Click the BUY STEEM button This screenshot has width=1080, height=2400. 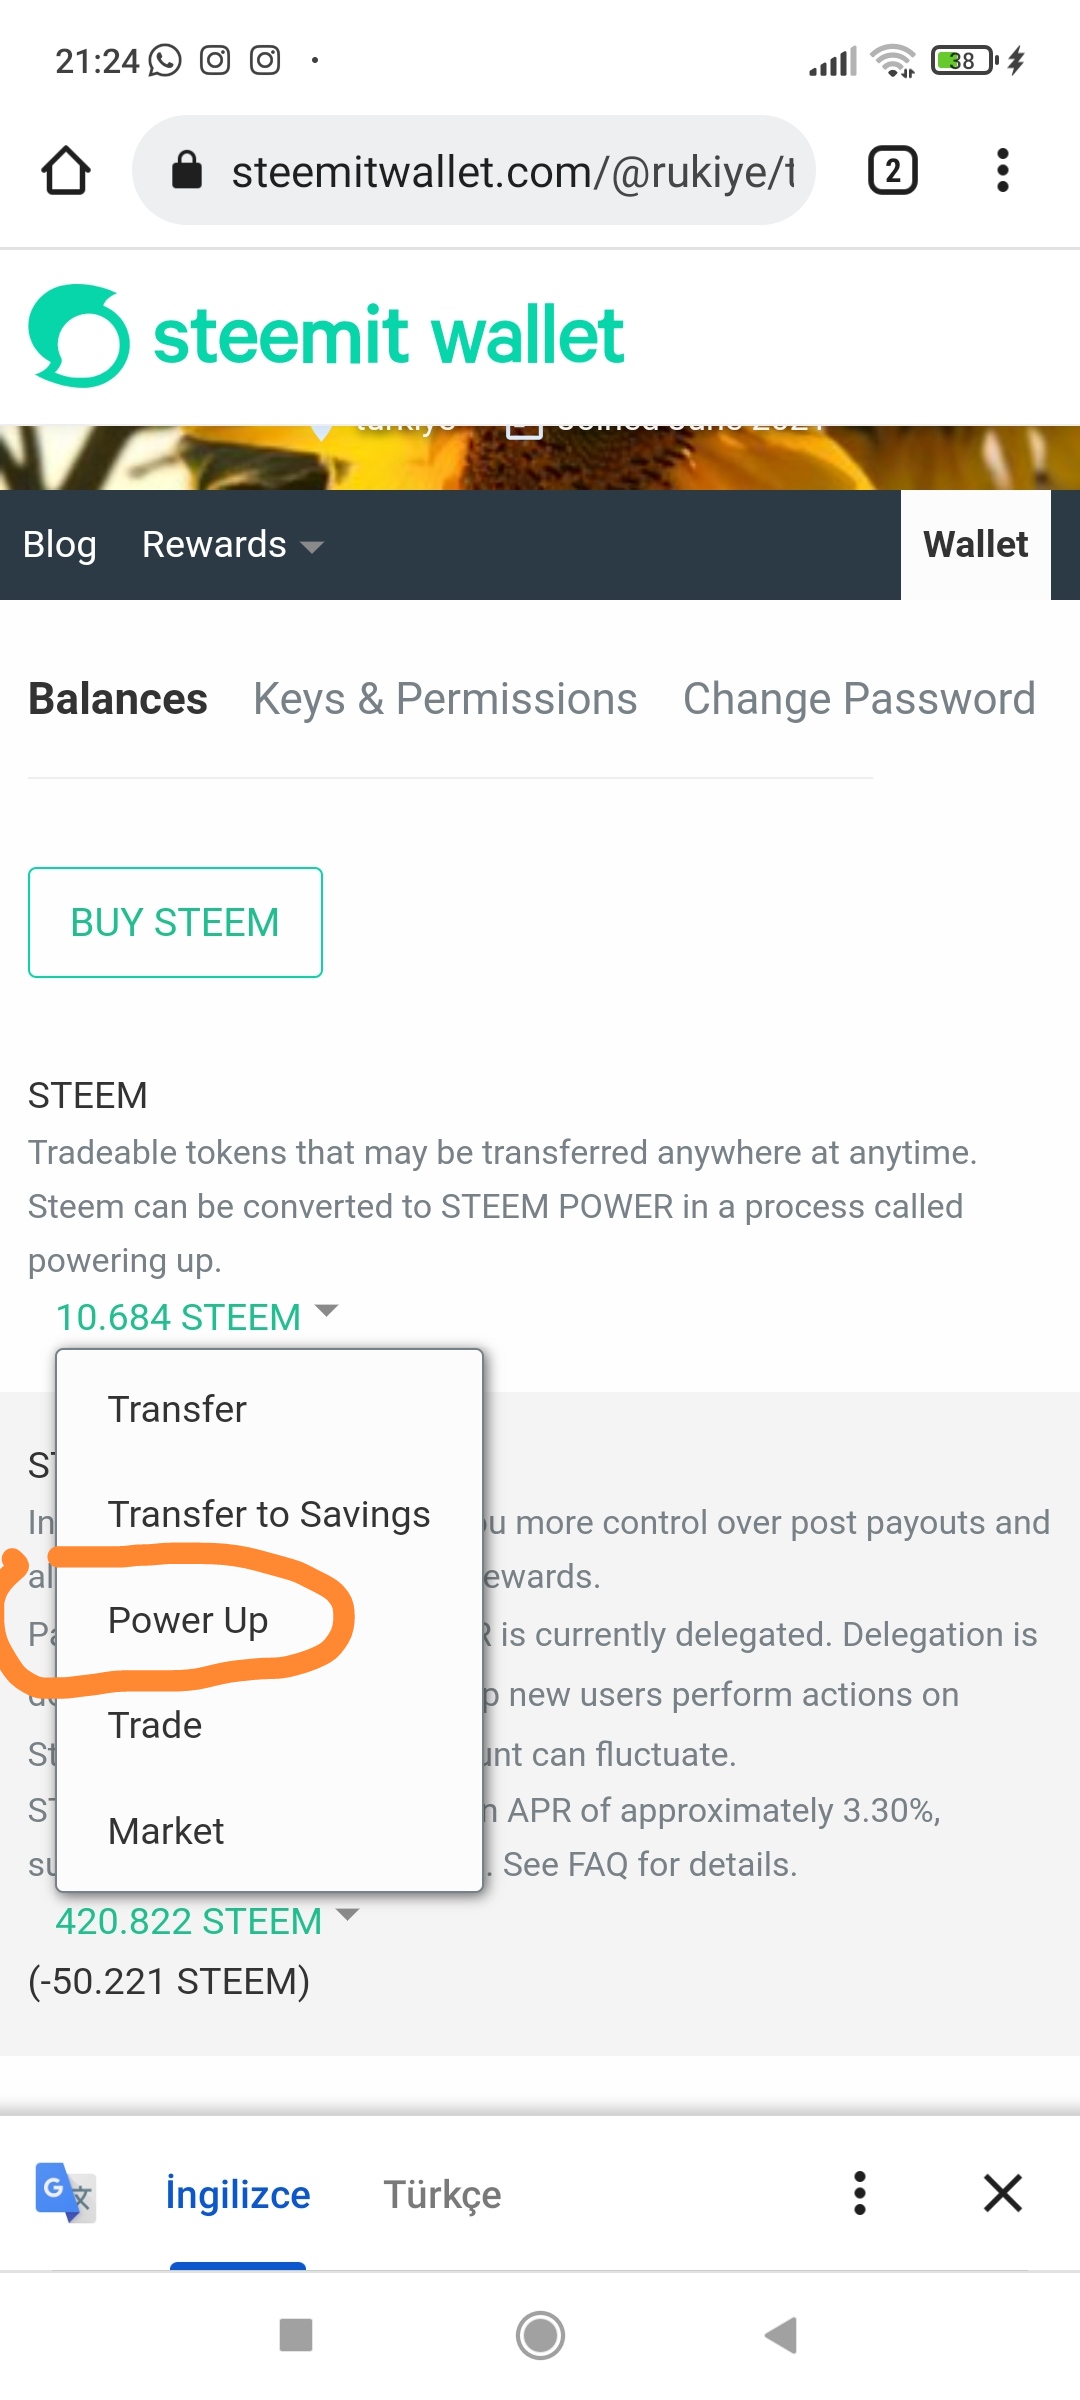(x=175, y=922)
